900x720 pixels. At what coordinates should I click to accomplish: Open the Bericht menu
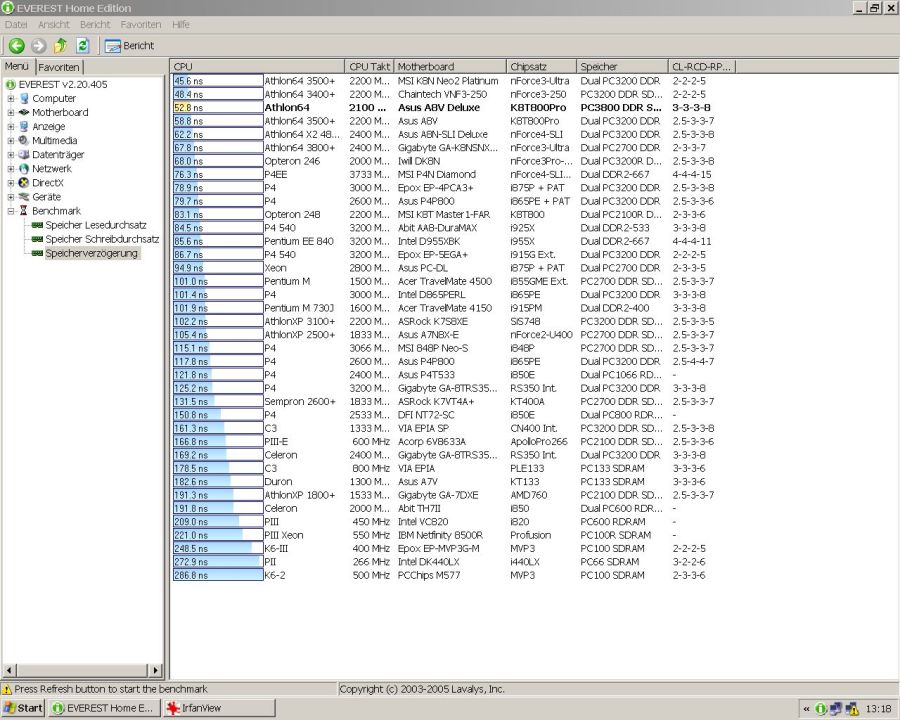(x=95, y=25)
